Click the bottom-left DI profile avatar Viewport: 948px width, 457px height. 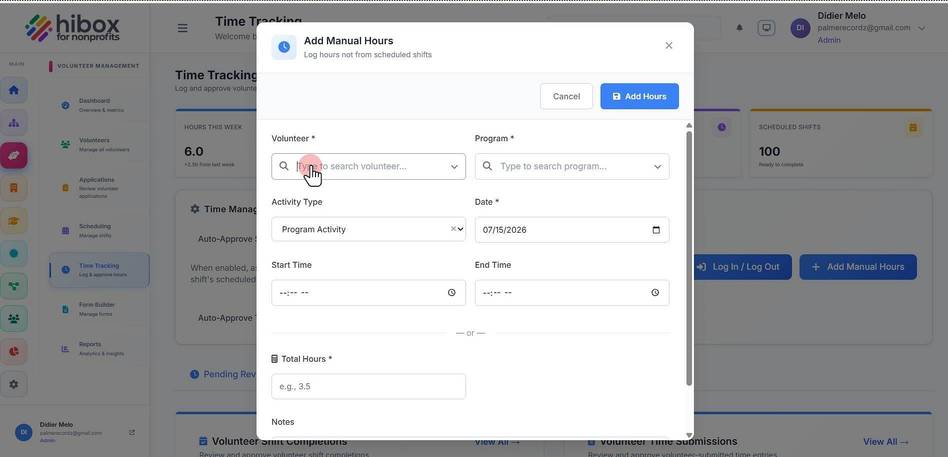(24, 432)
